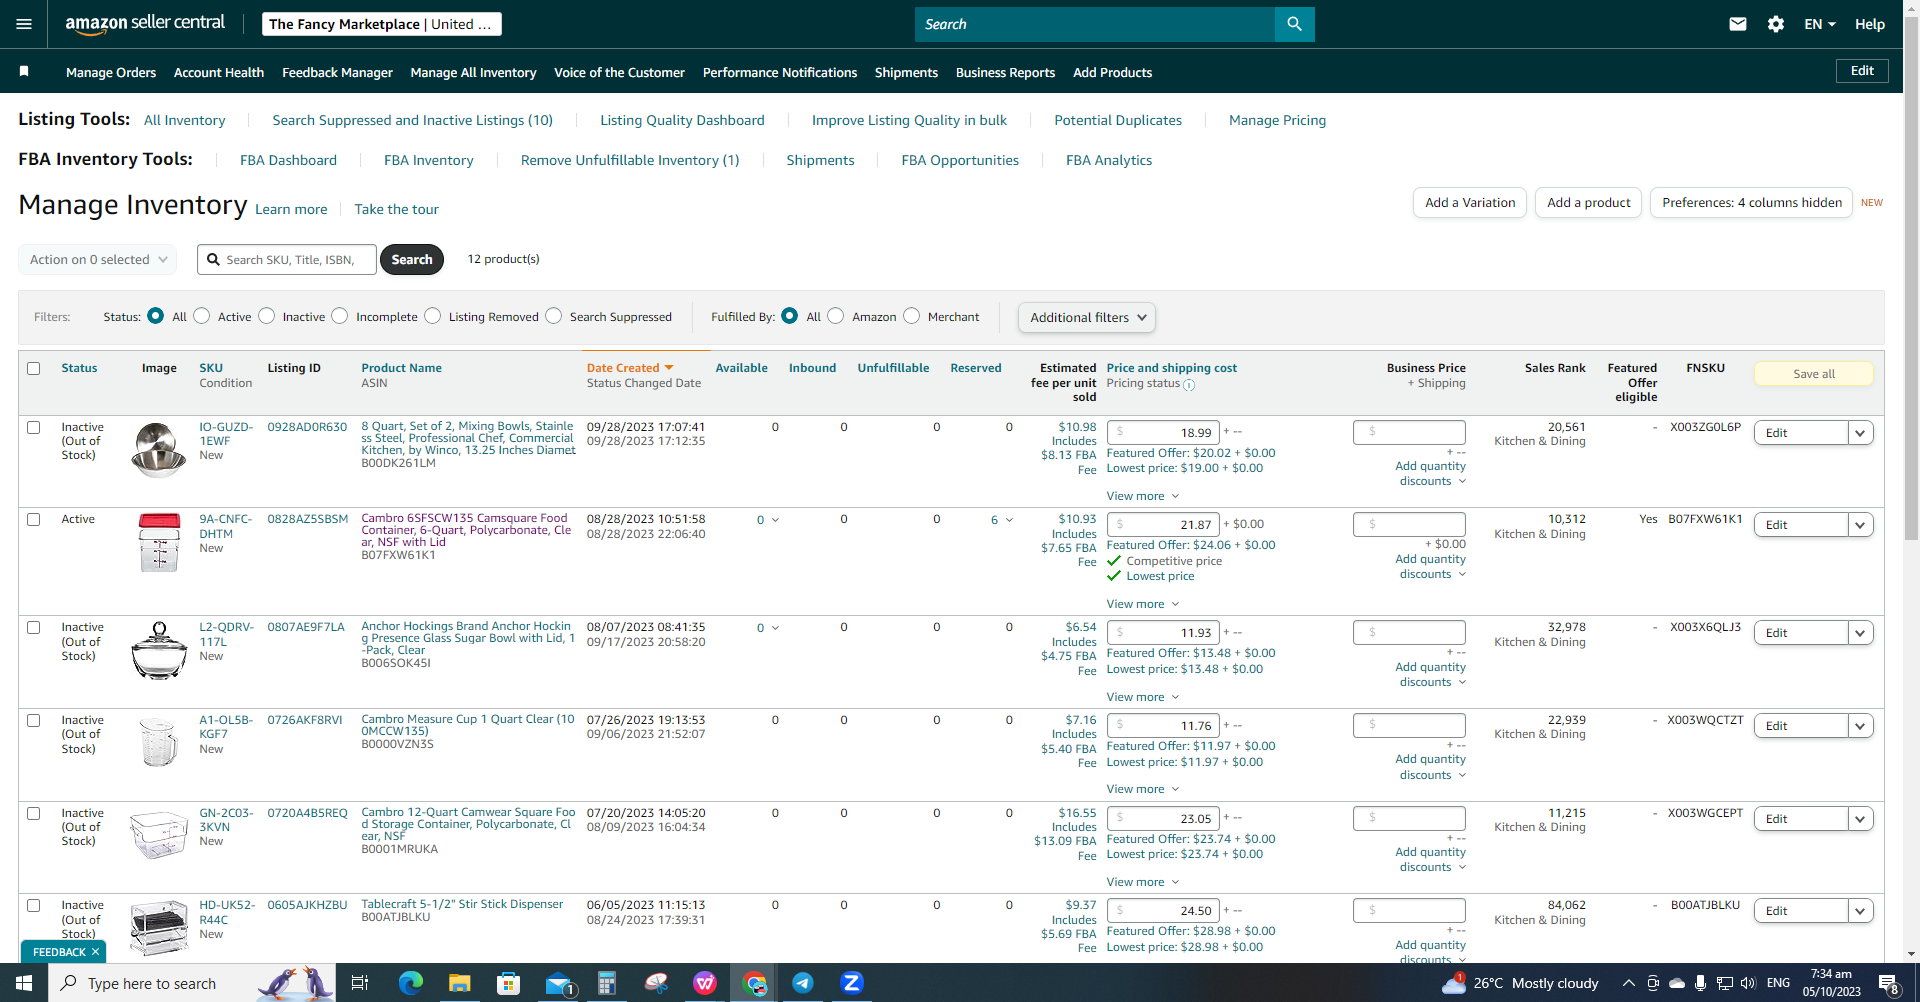Open the EN language dropdown

click(1819, 24)
